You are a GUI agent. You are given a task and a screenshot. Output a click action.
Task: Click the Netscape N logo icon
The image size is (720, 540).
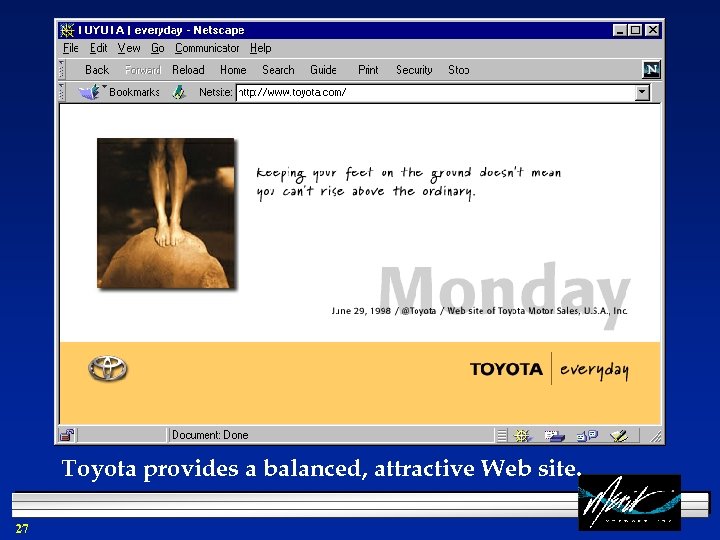point(651,70)
